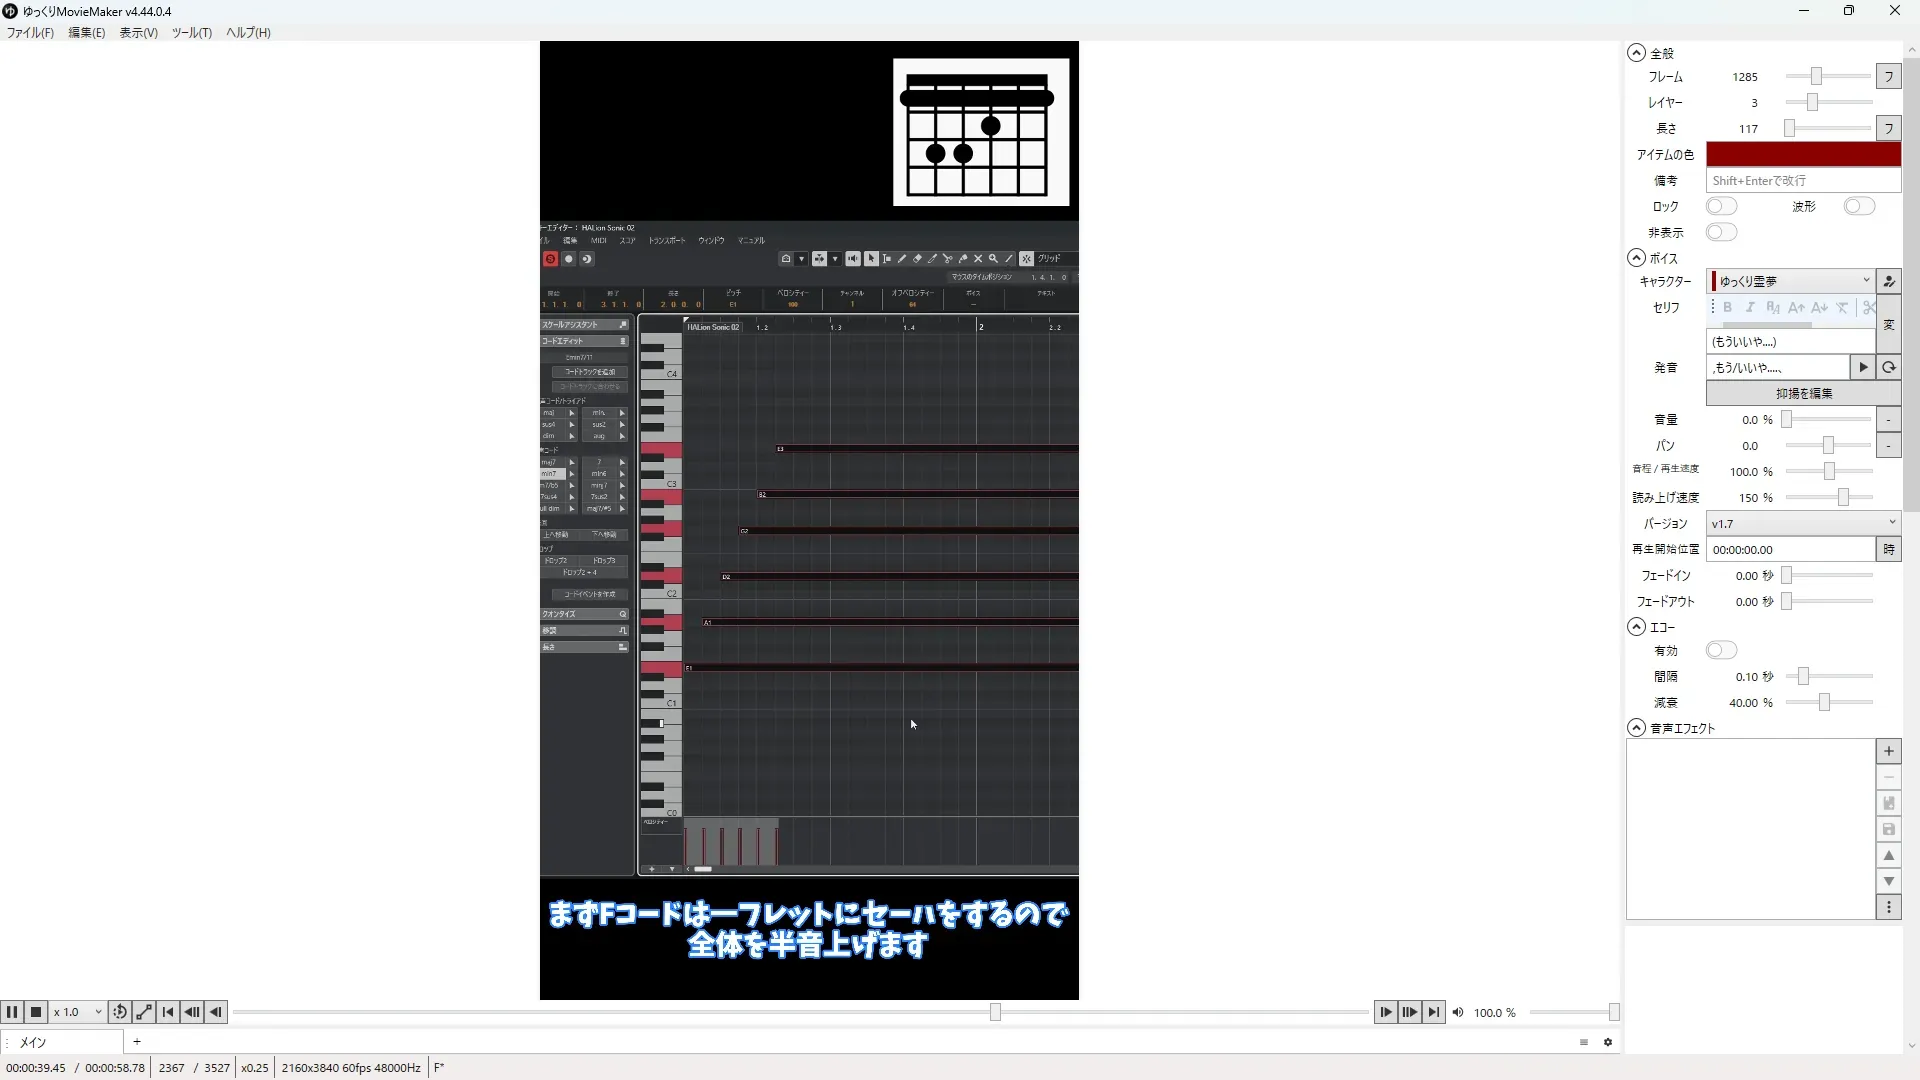Open the ファイル(F) menu

pos(30,32)
